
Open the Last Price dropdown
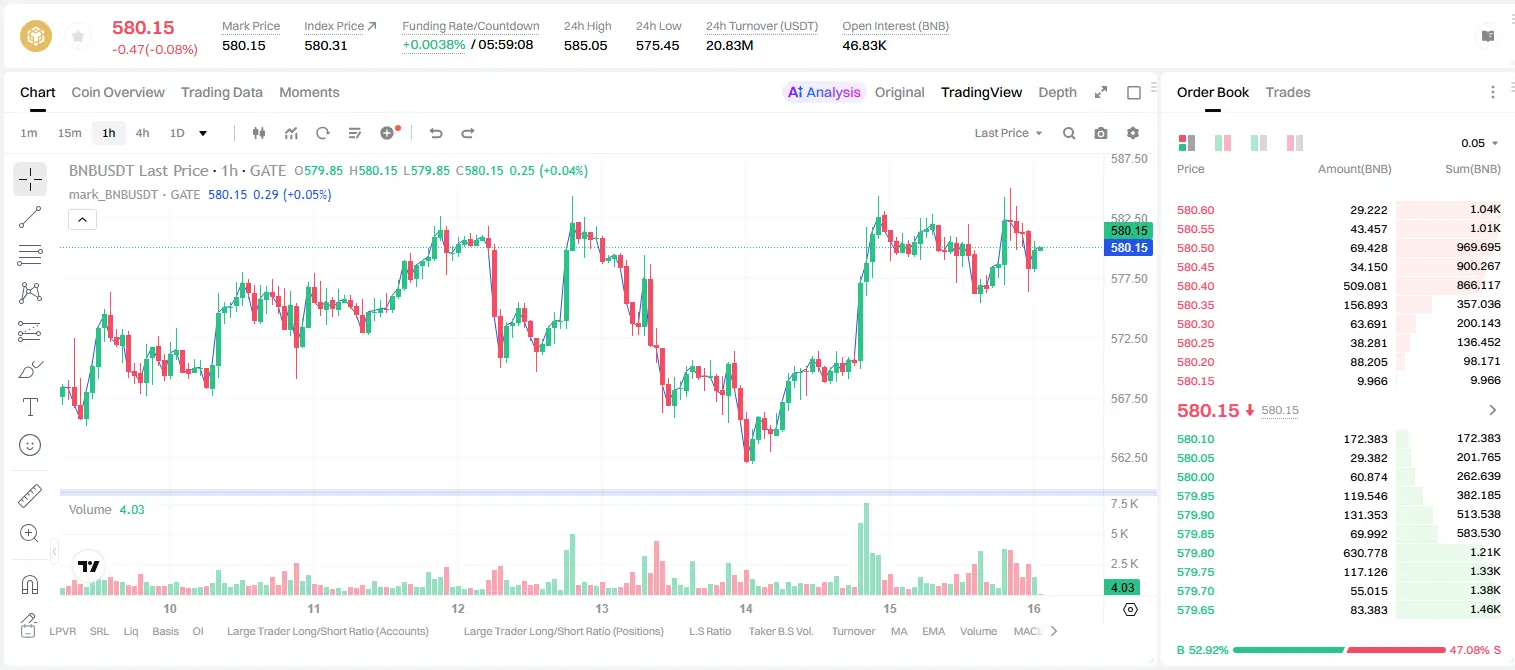1008,133
